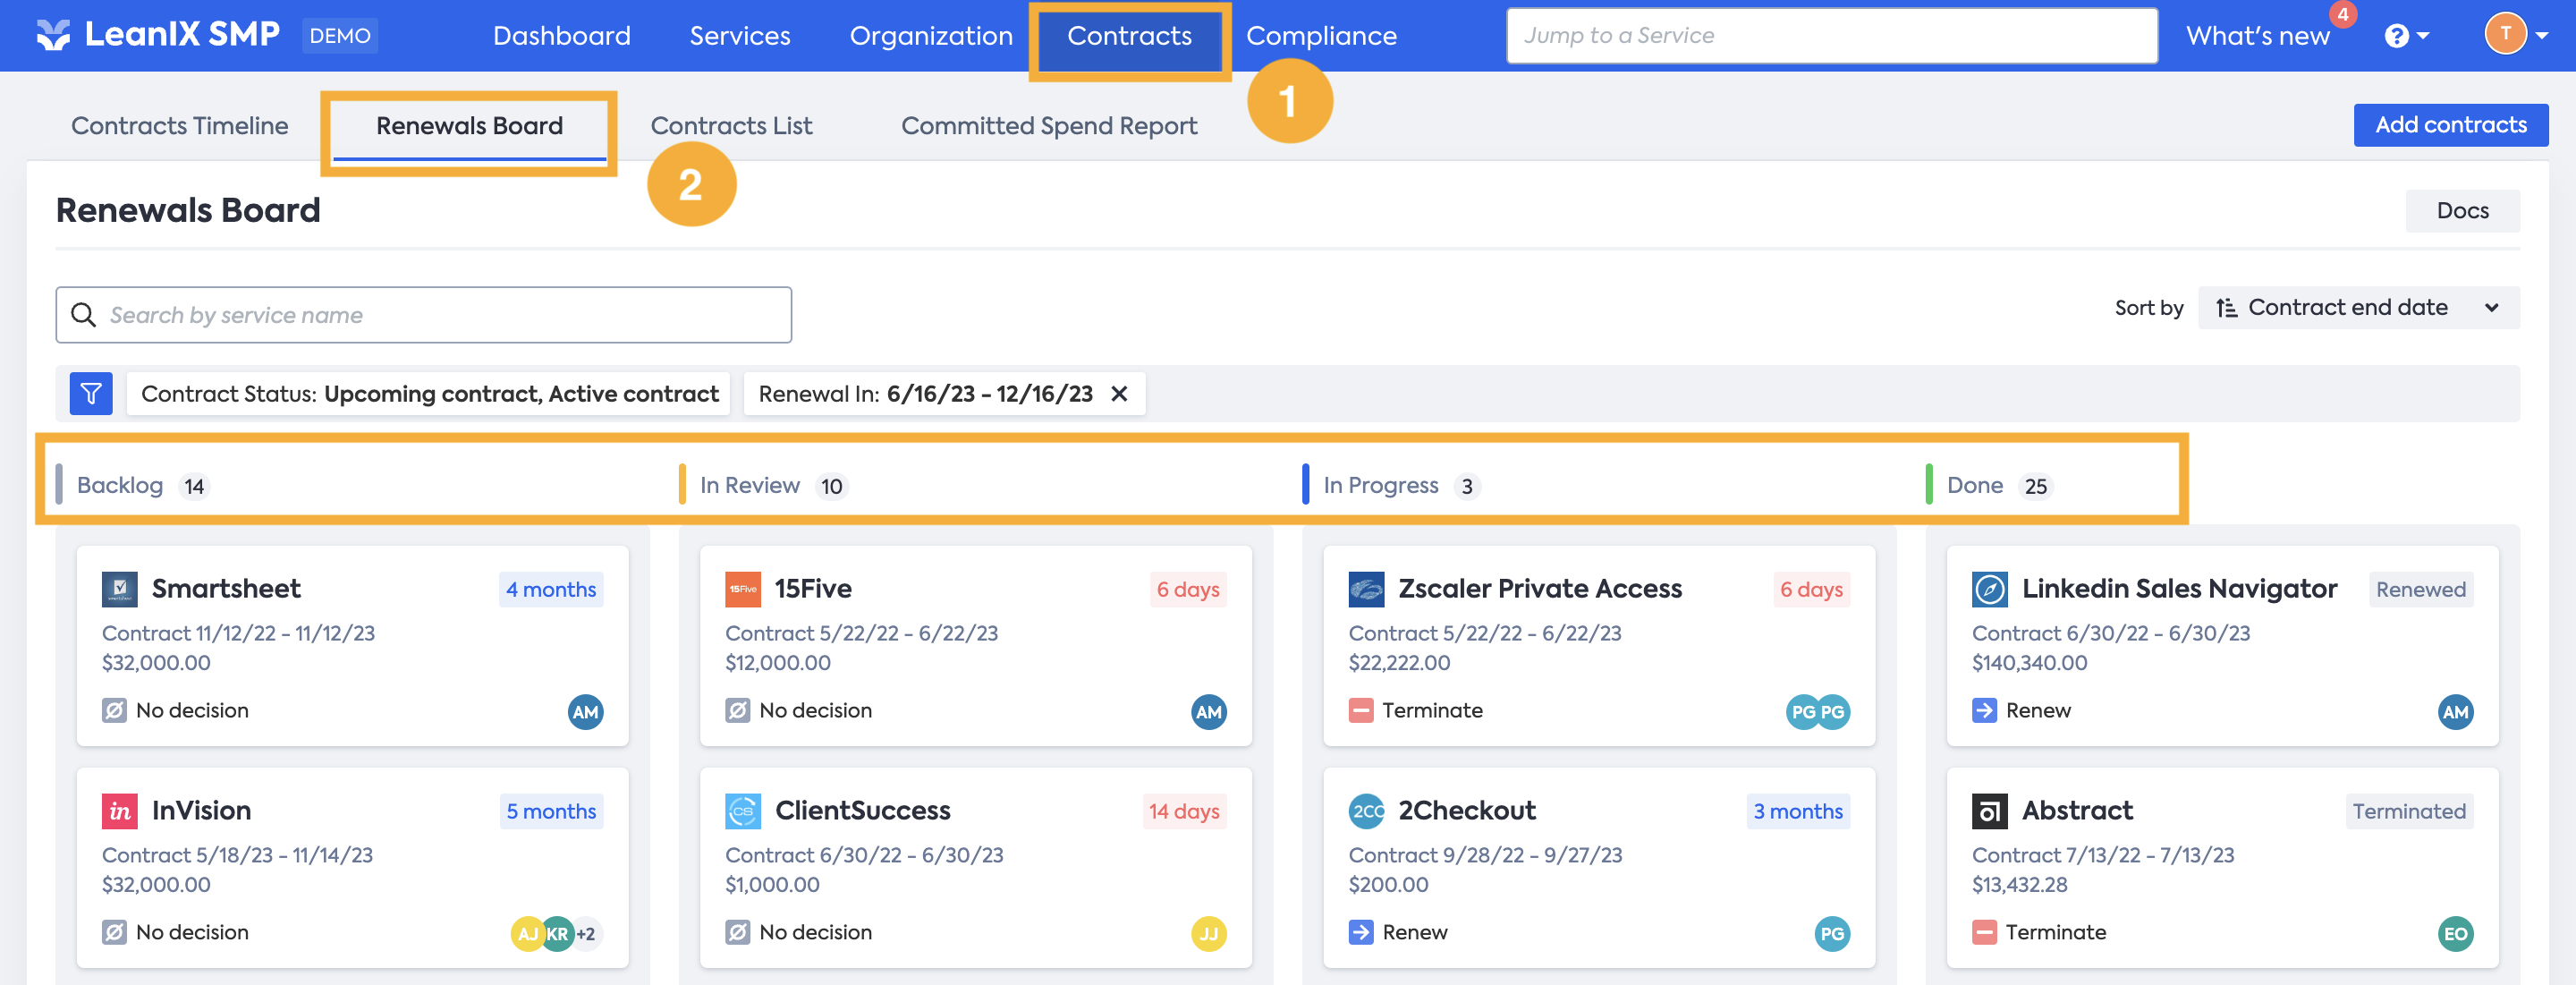Image resolution: width=2576 pixels, height=985 pixels.
Task: Click the ClientSuccess service logo icon
Action: point(742,811)
